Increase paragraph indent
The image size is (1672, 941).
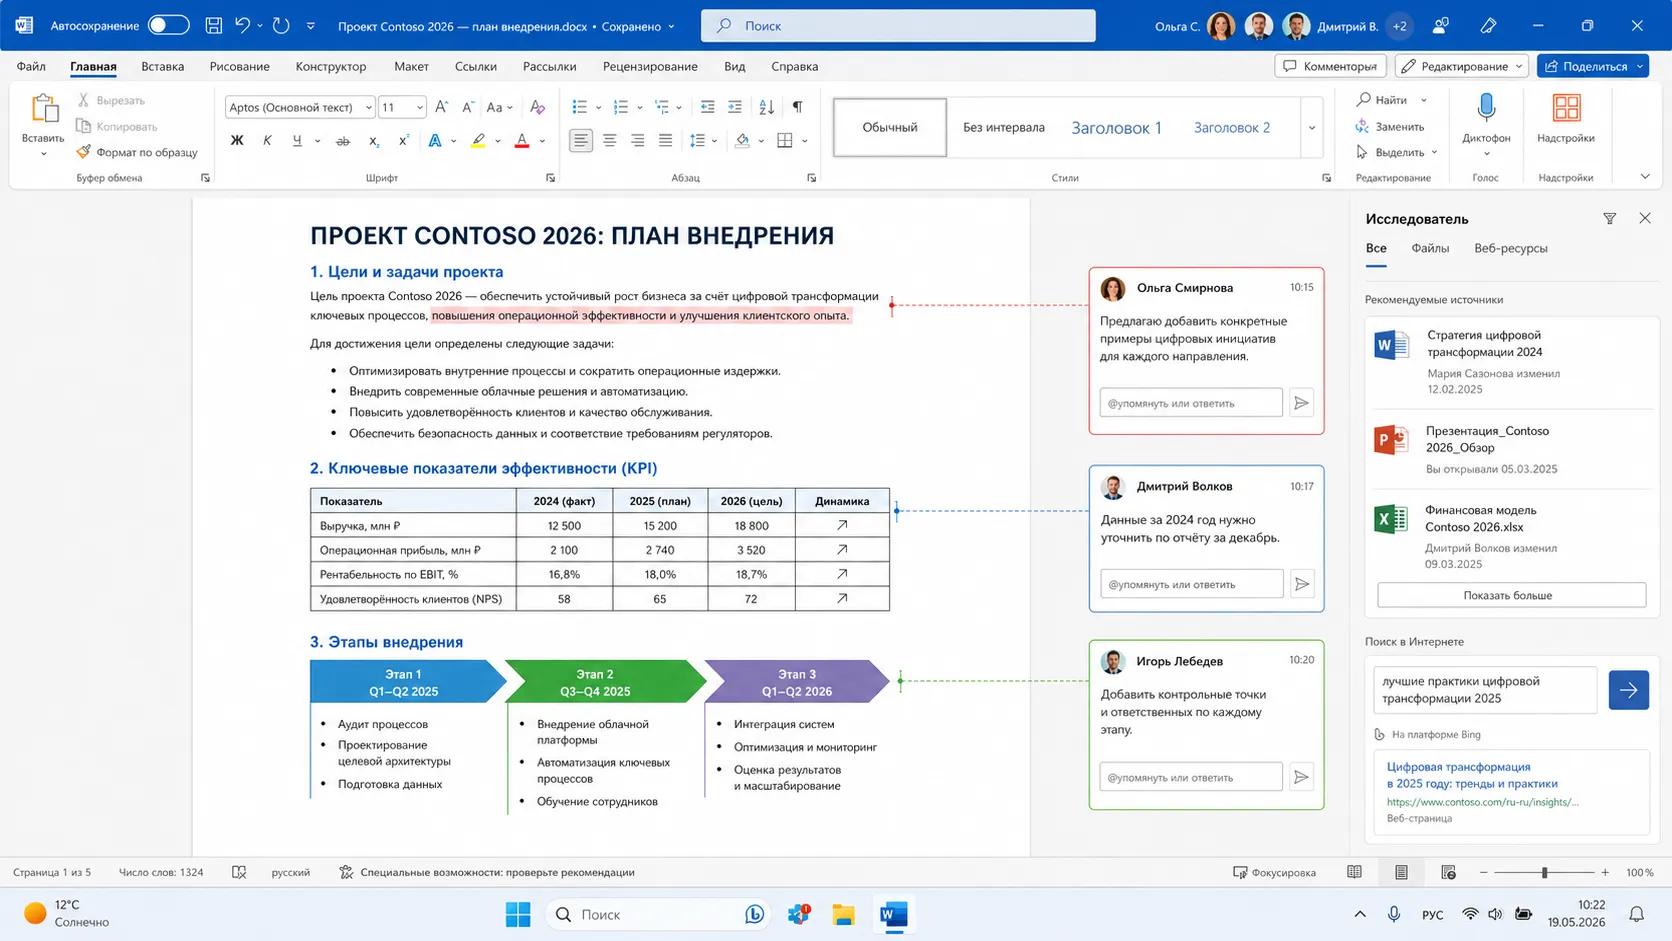pos(735,107)
